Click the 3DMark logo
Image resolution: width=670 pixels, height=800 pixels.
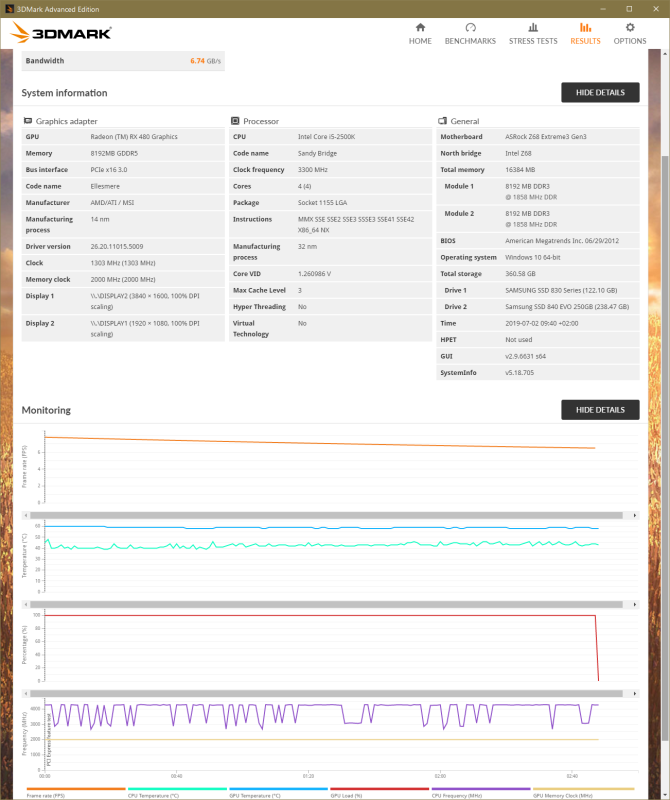61,33
